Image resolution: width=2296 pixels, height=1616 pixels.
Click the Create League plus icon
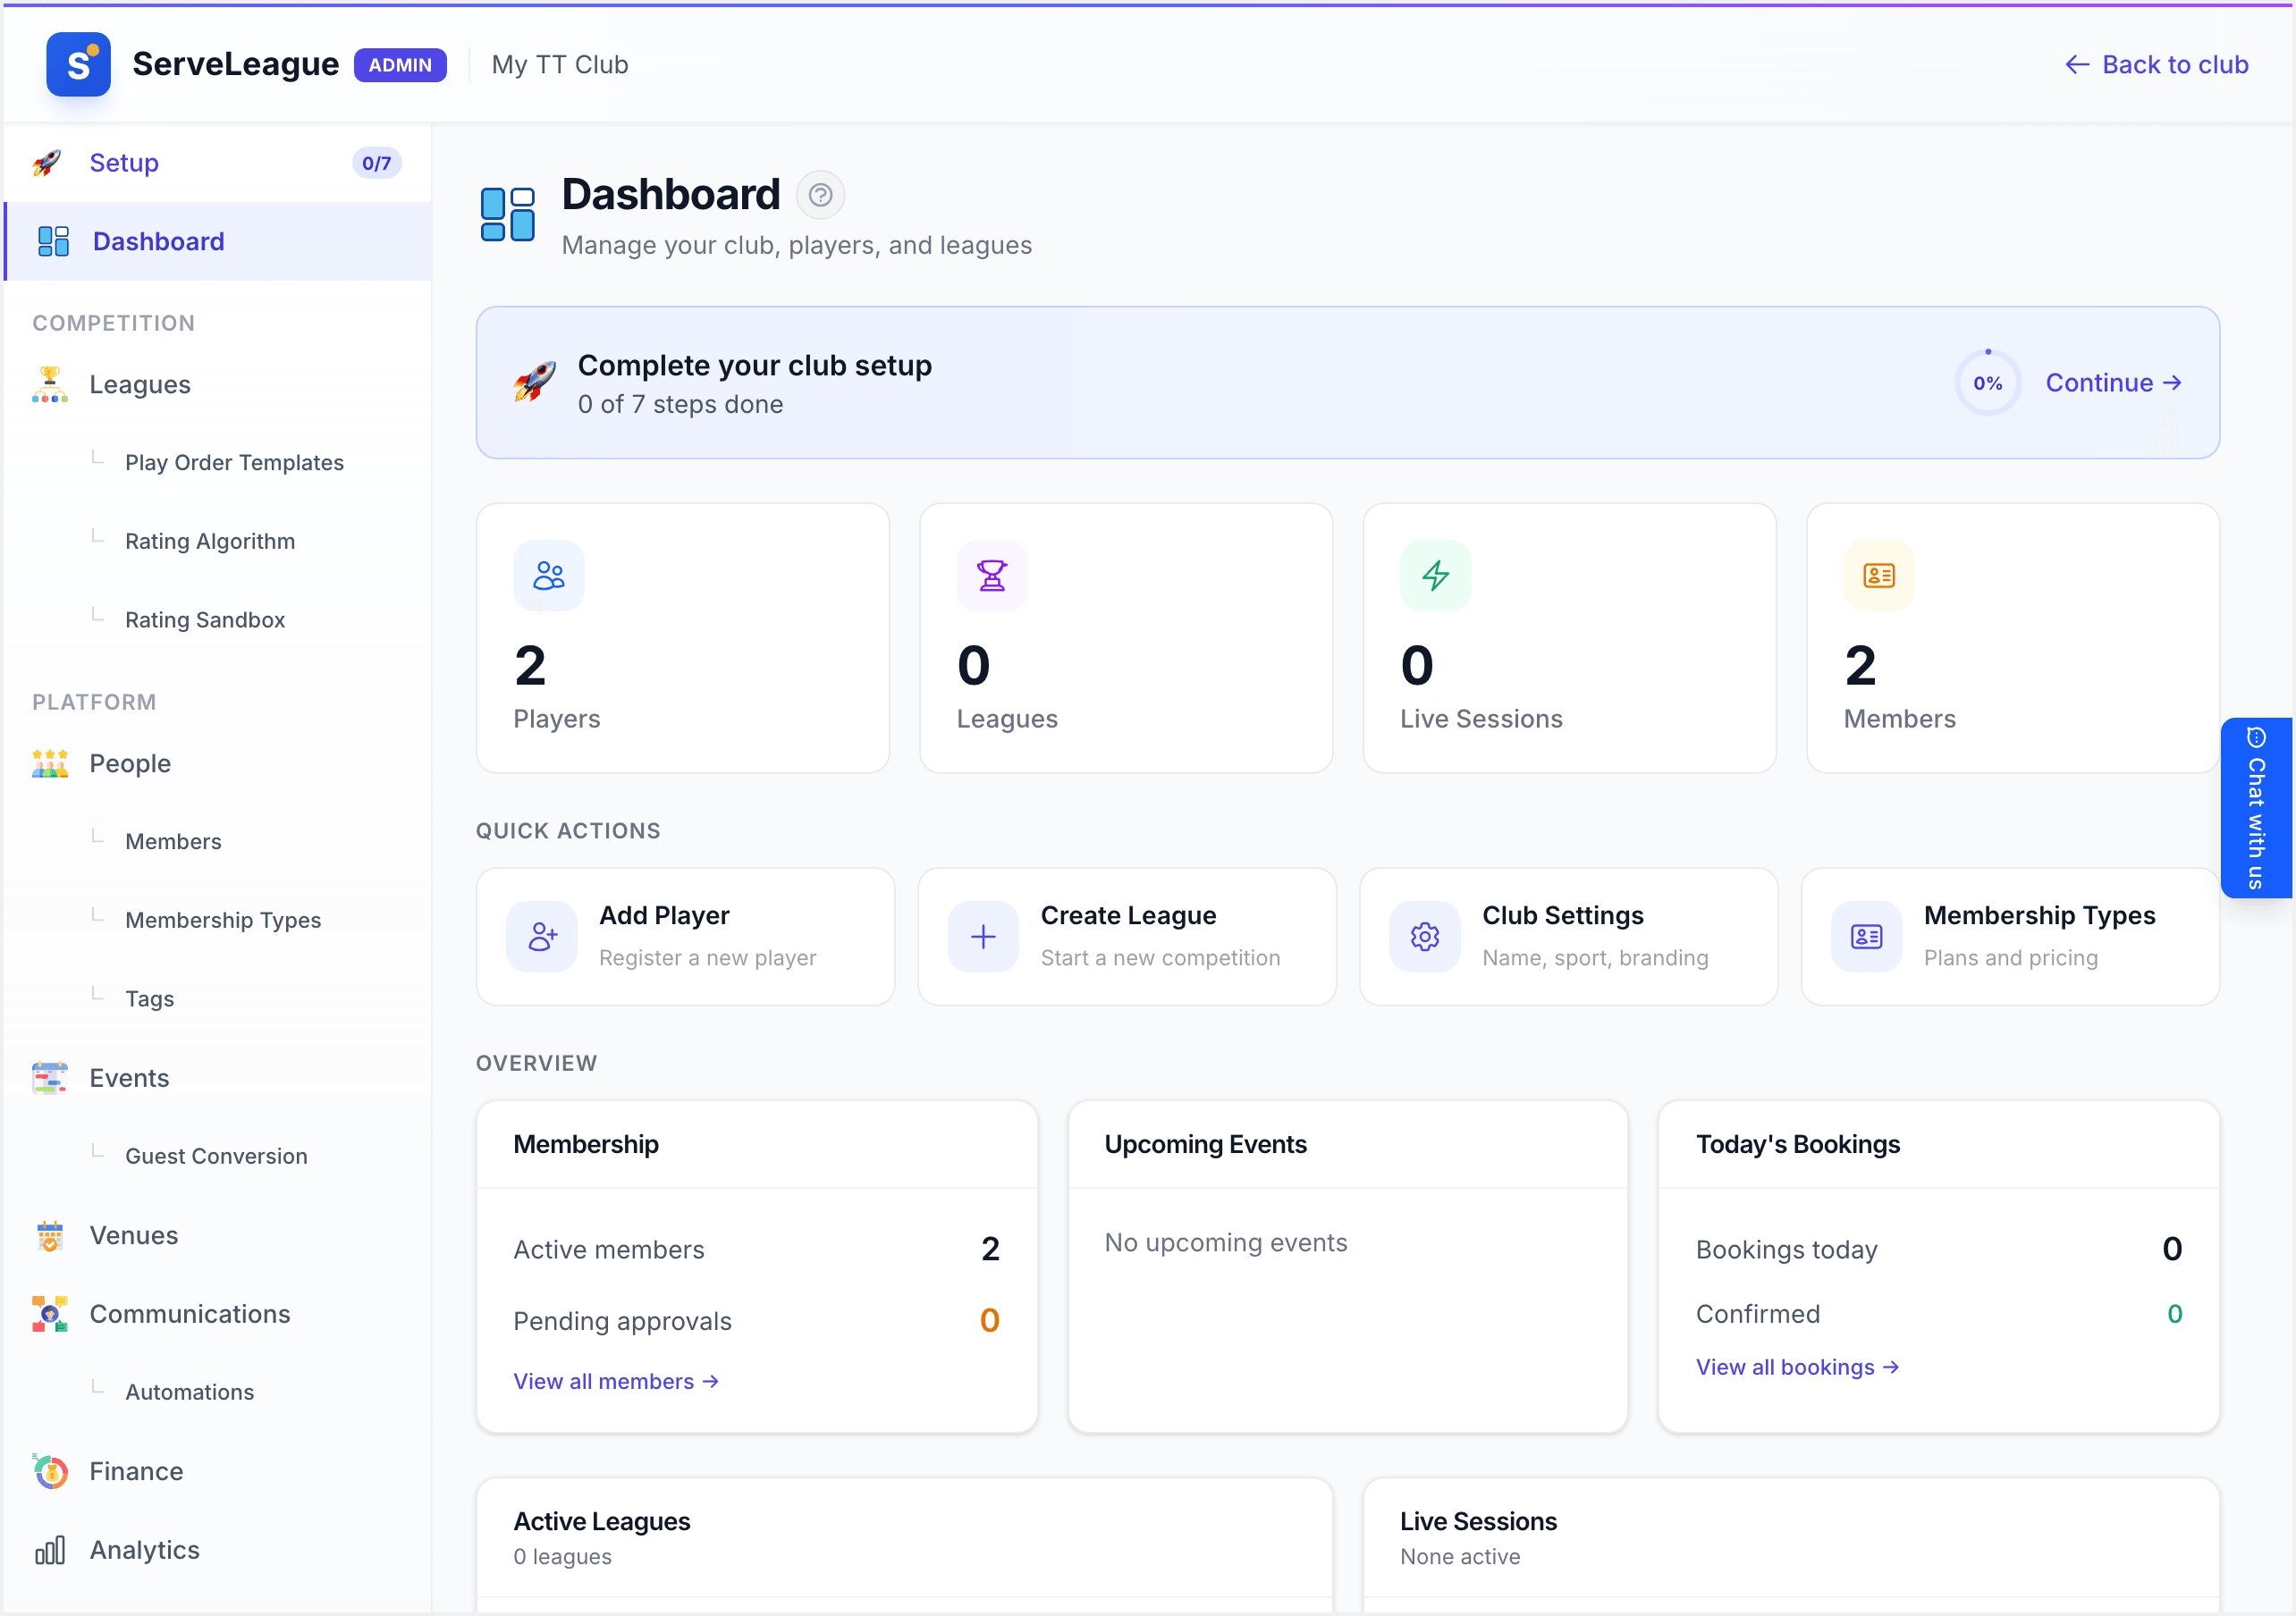tap(983, 937)
